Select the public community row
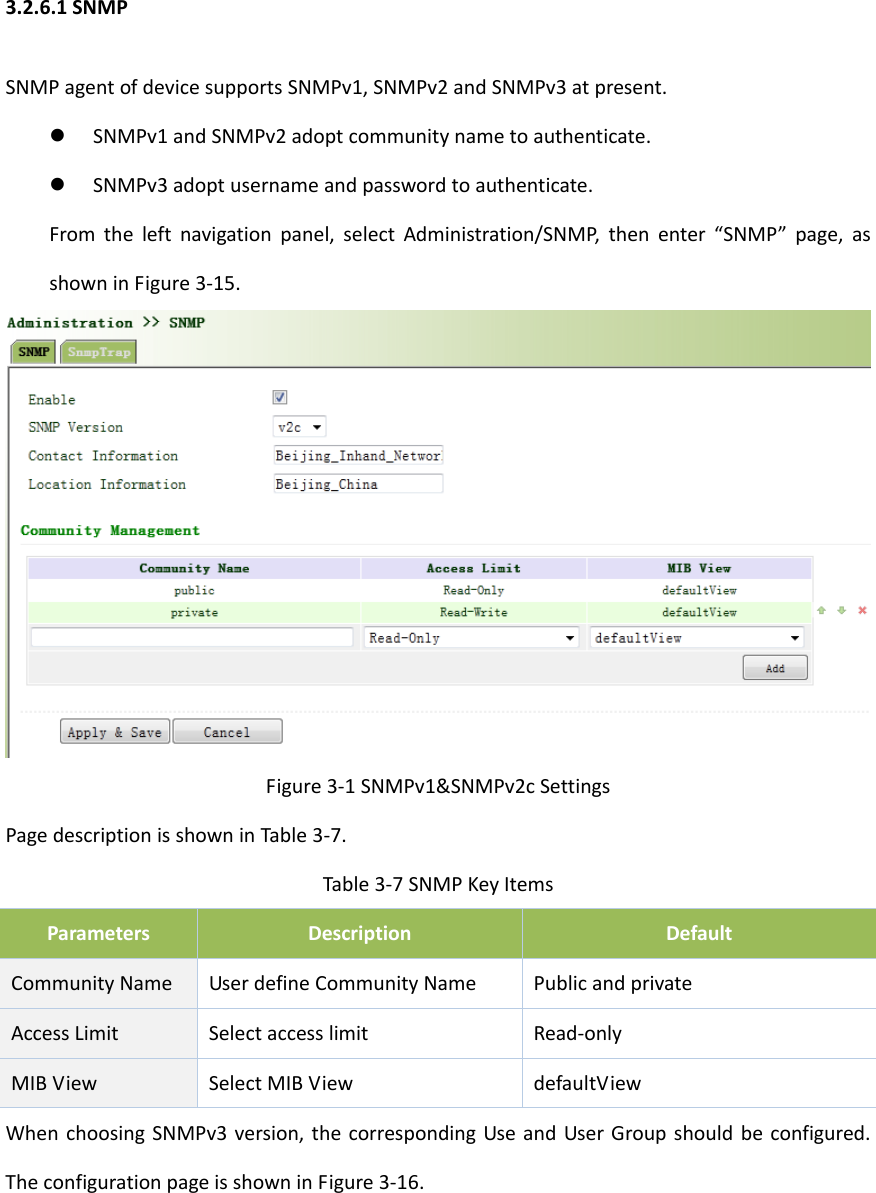 (x=193, y=589)
